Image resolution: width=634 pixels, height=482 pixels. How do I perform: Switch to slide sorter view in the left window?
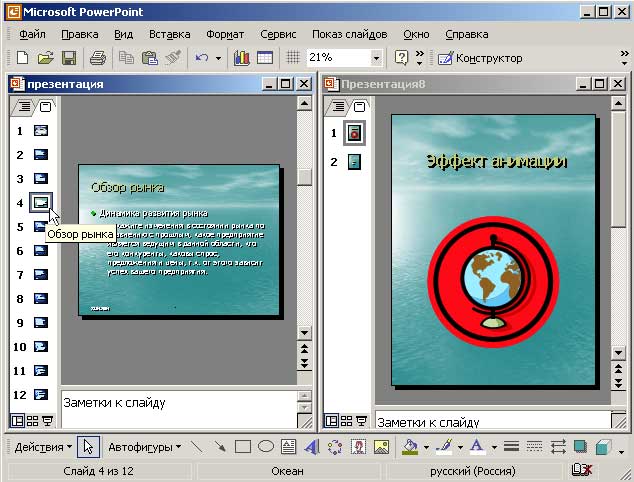click(33, 421)
